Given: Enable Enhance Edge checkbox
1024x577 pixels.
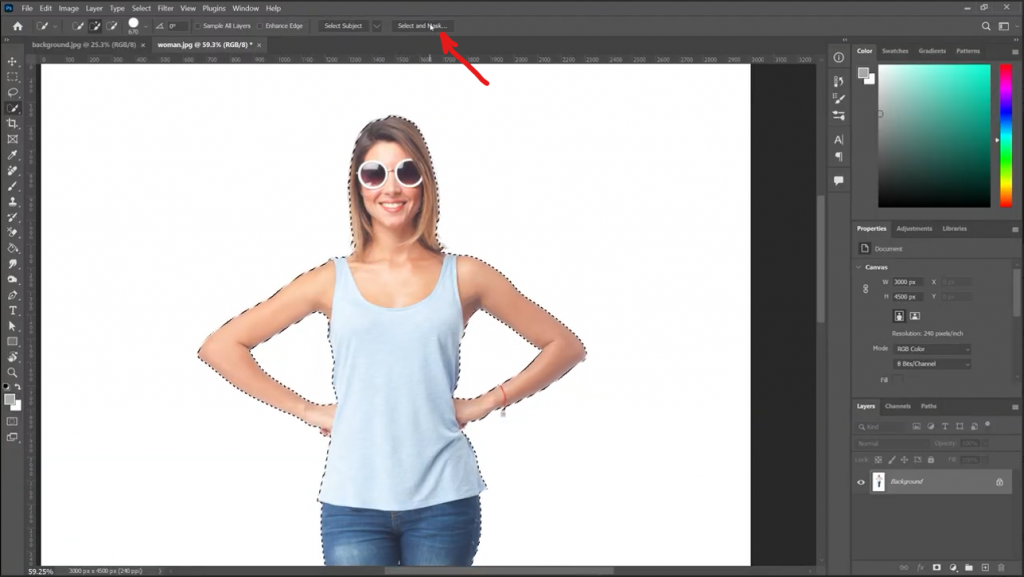Looking at the screenshot, I should [260, 26].
